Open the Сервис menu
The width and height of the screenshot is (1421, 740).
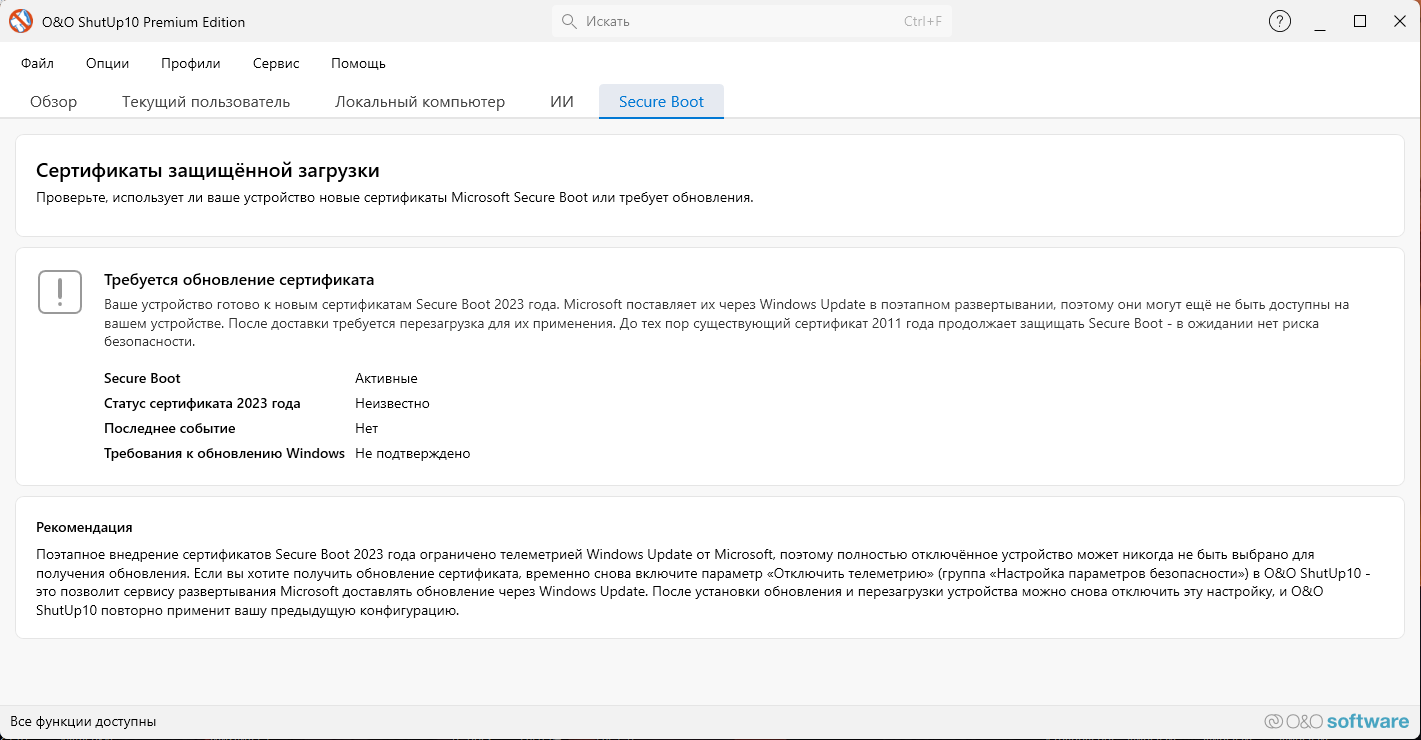coord(276,63)
